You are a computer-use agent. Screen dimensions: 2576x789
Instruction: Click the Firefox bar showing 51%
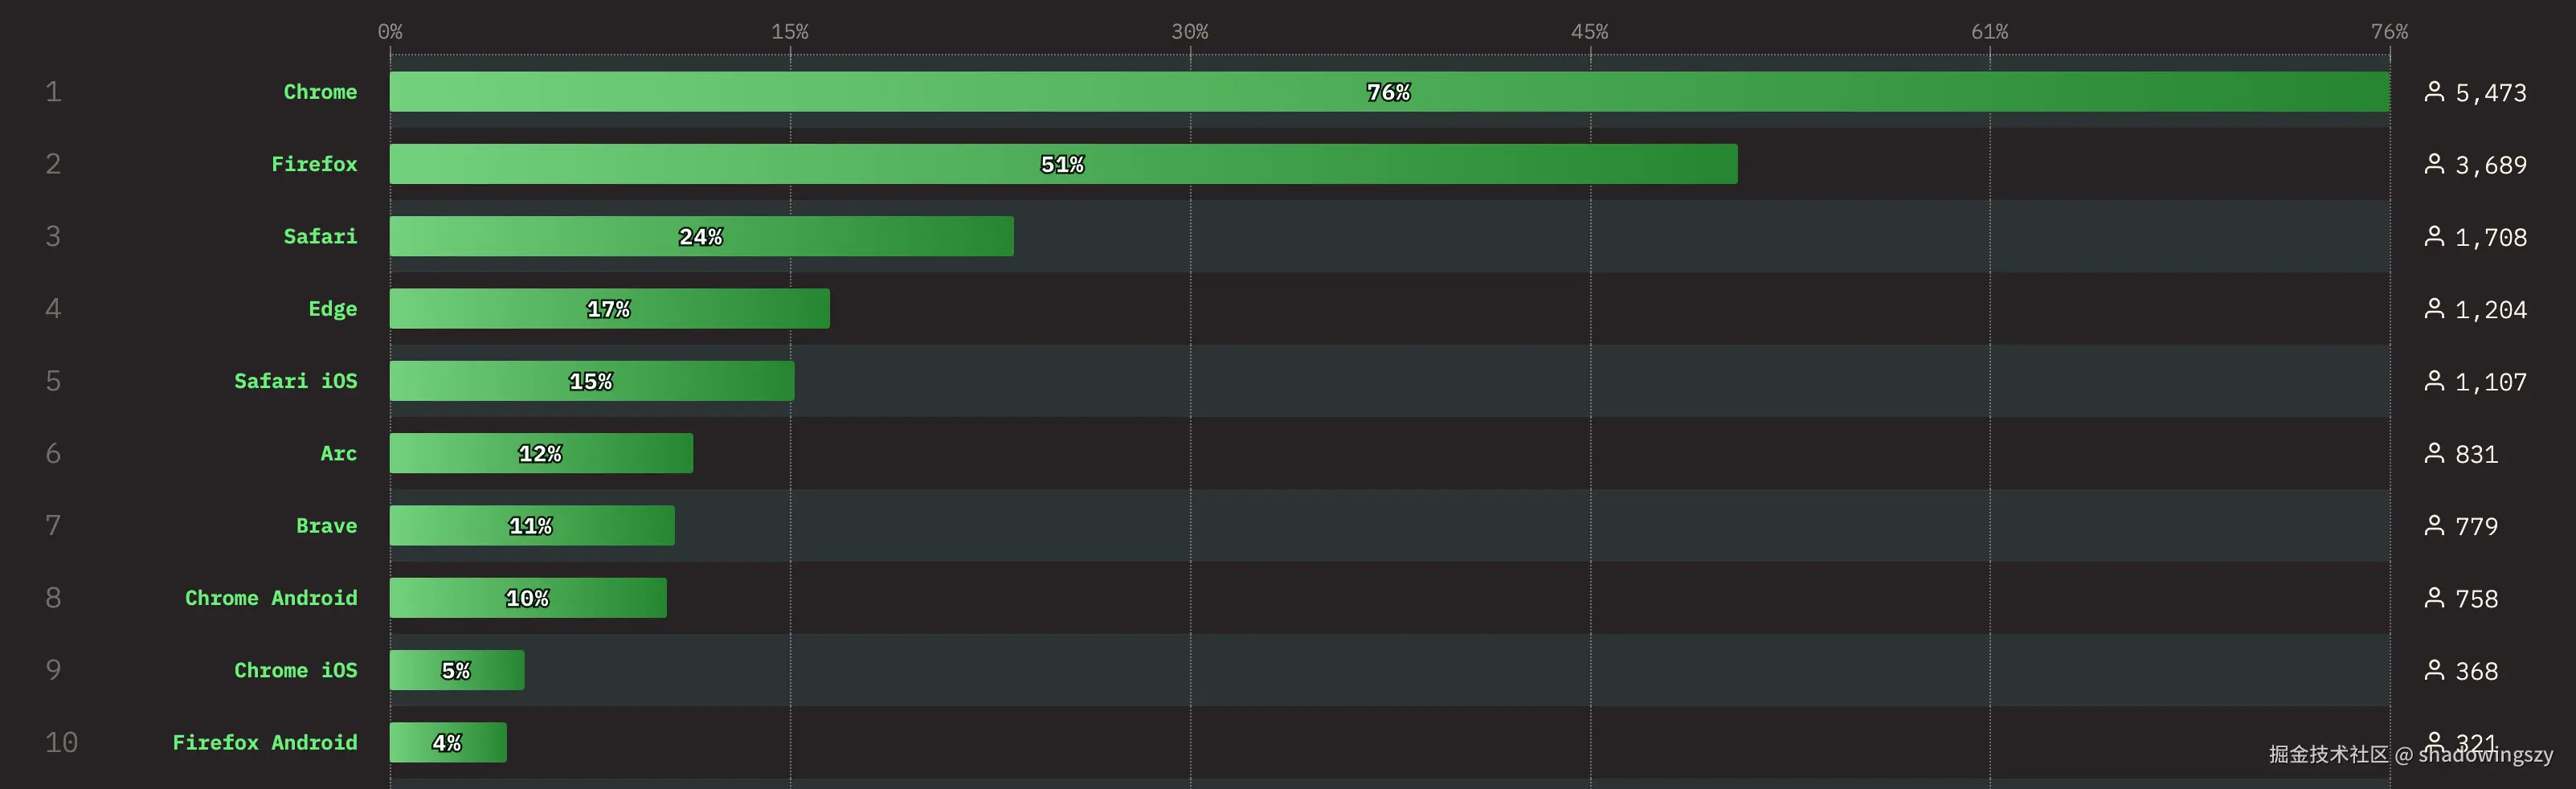[1062, 164]
